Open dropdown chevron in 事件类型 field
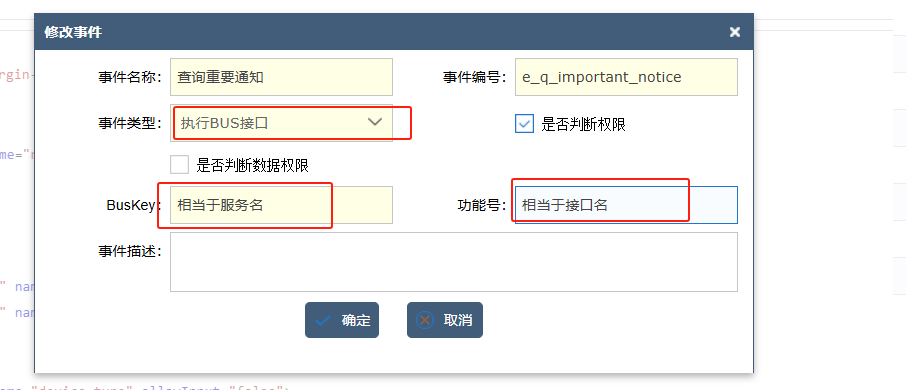Viewport: 906px width, 390px height. 376,122
